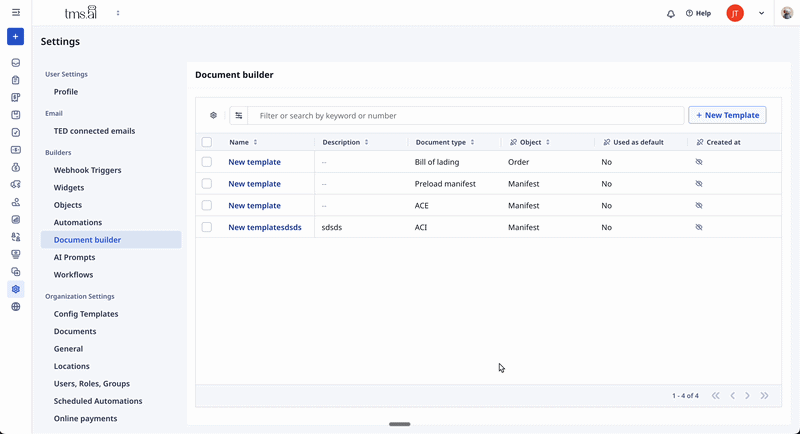
Task: Open Scheduled Automations
Action: click(x=98, y=401)
